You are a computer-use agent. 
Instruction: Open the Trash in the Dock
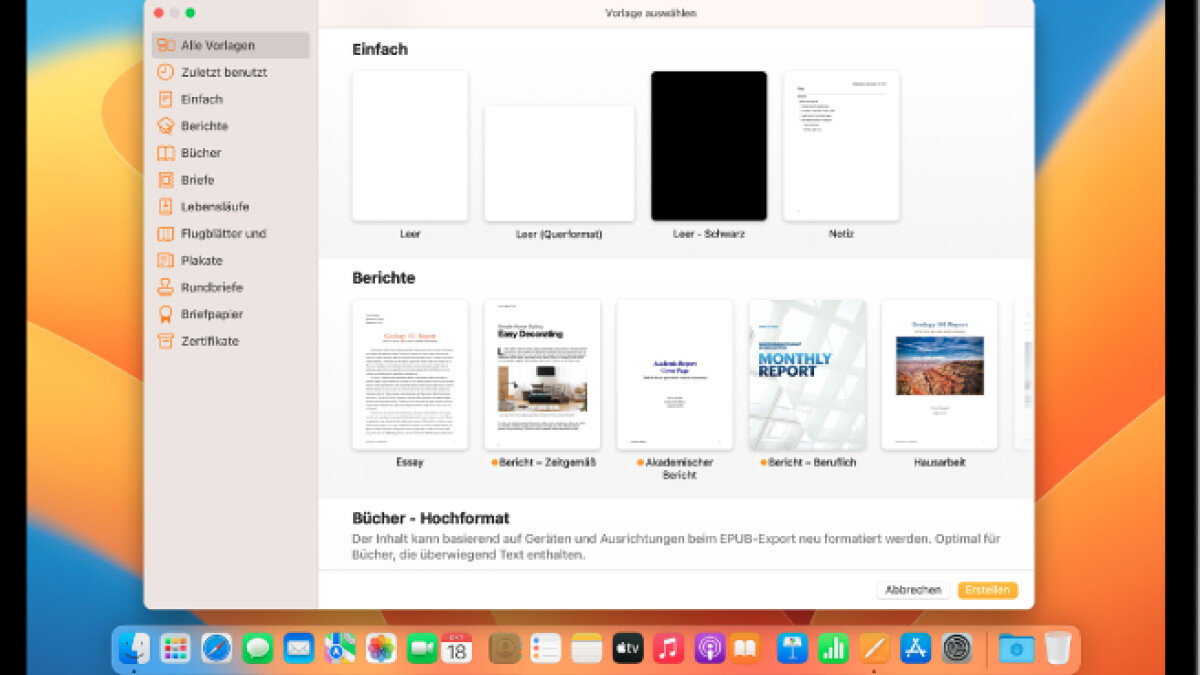tap(1058, 648)
